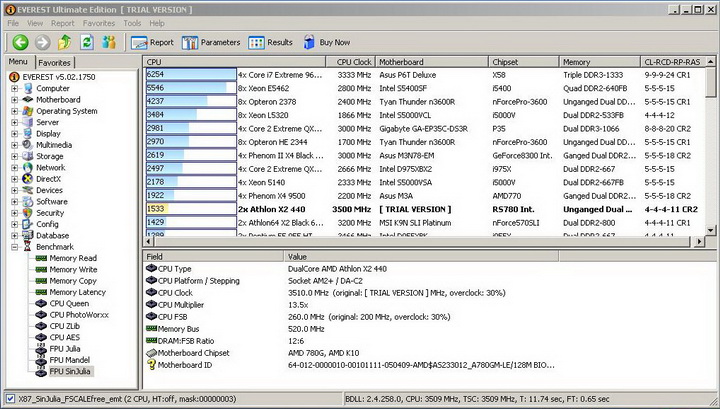Open the Help menu
Screen dimensions: 720x409
point(157,23)
